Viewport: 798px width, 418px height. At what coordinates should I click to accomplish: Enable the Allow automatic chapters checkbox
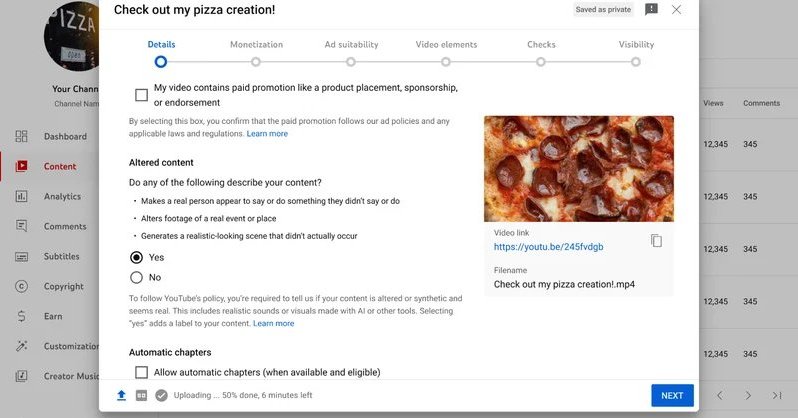[x=141, y=372]
